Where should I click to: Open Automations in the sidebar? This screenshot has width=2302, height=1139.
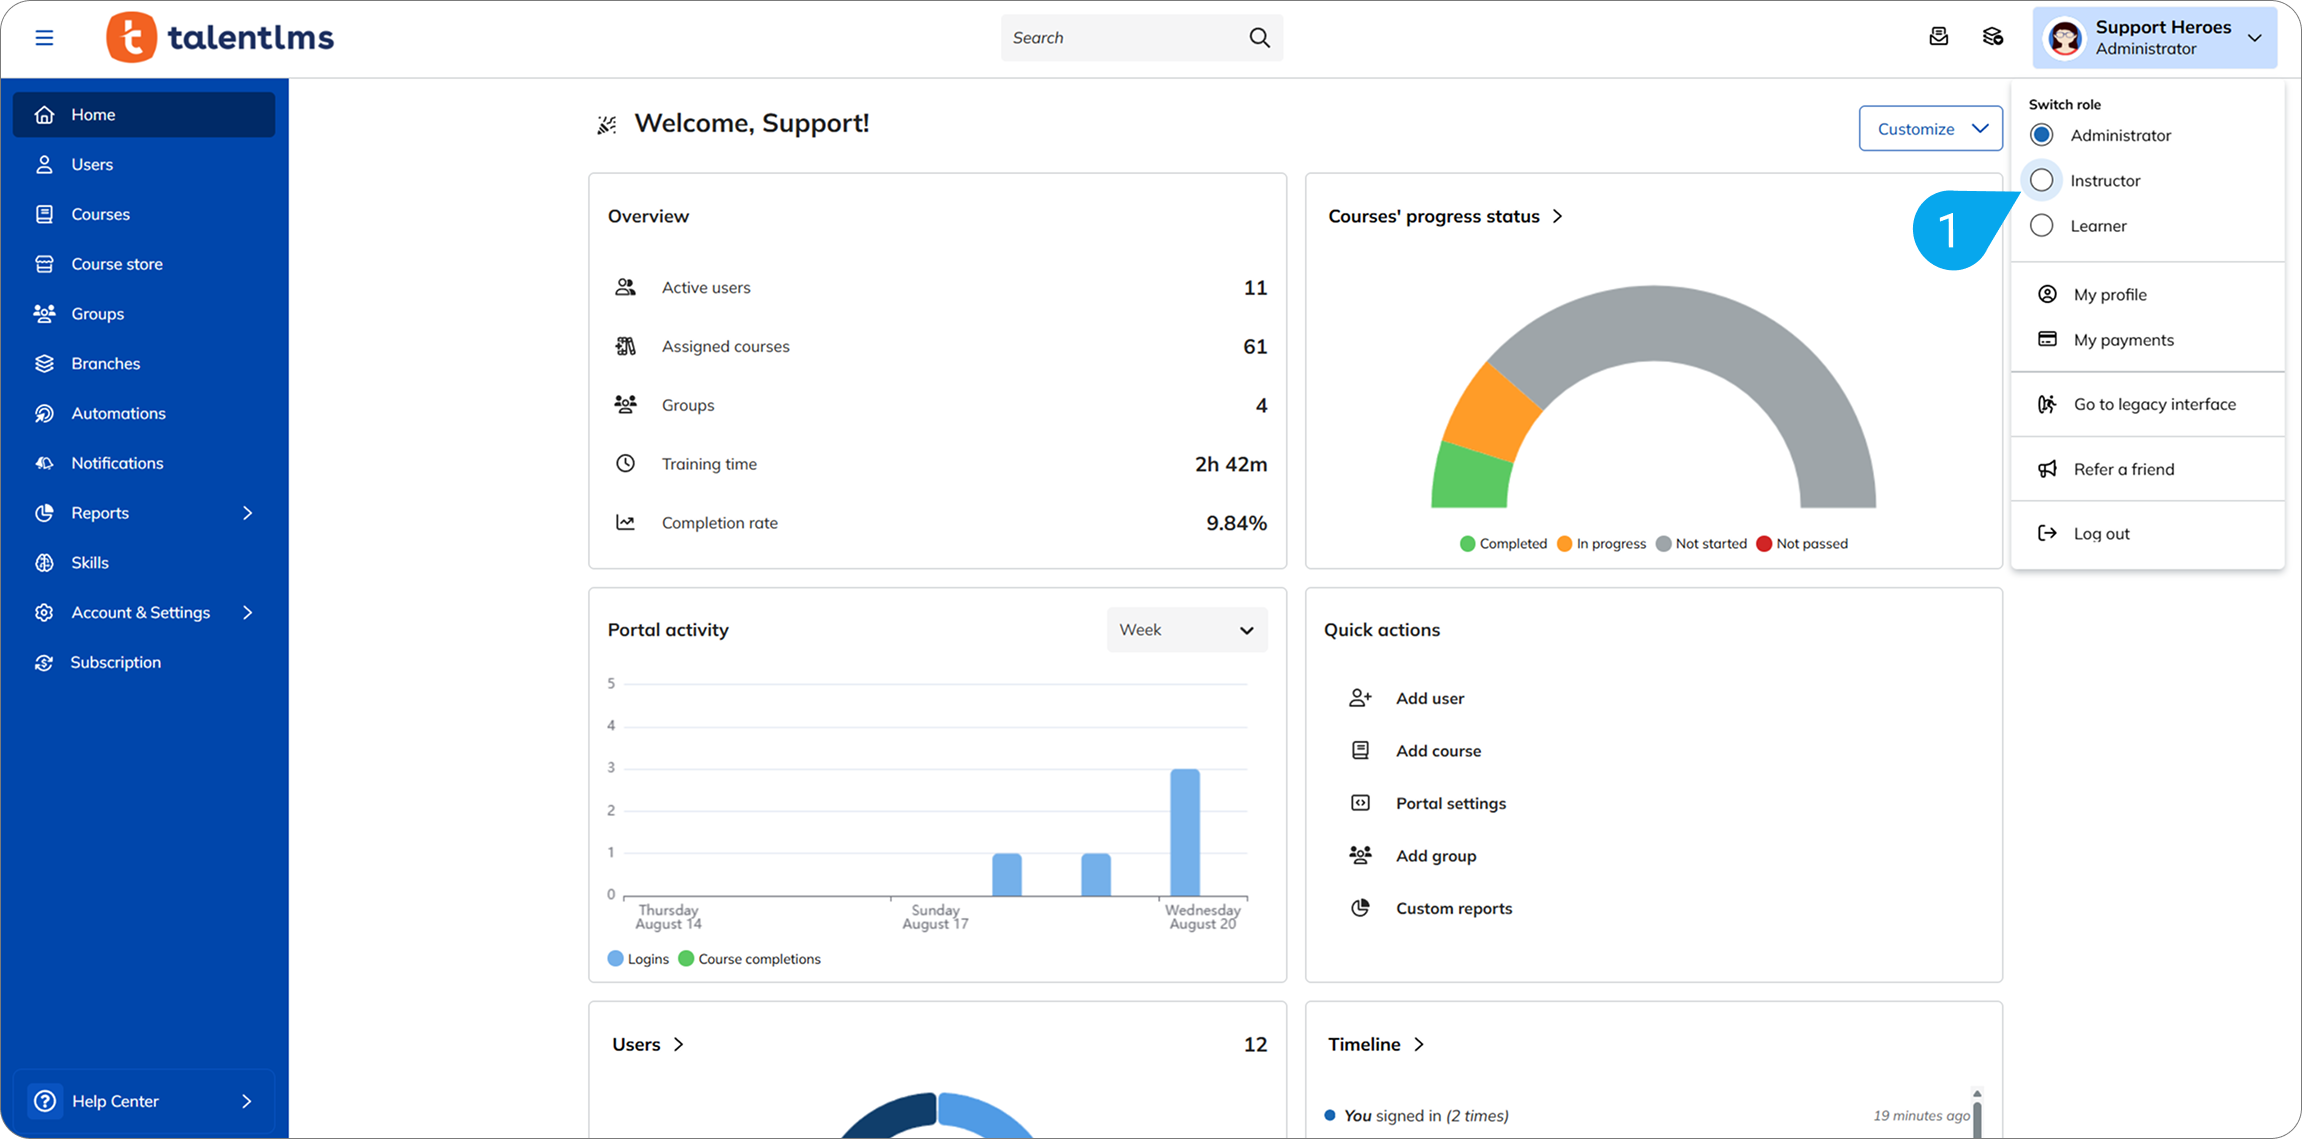(118, 413)
